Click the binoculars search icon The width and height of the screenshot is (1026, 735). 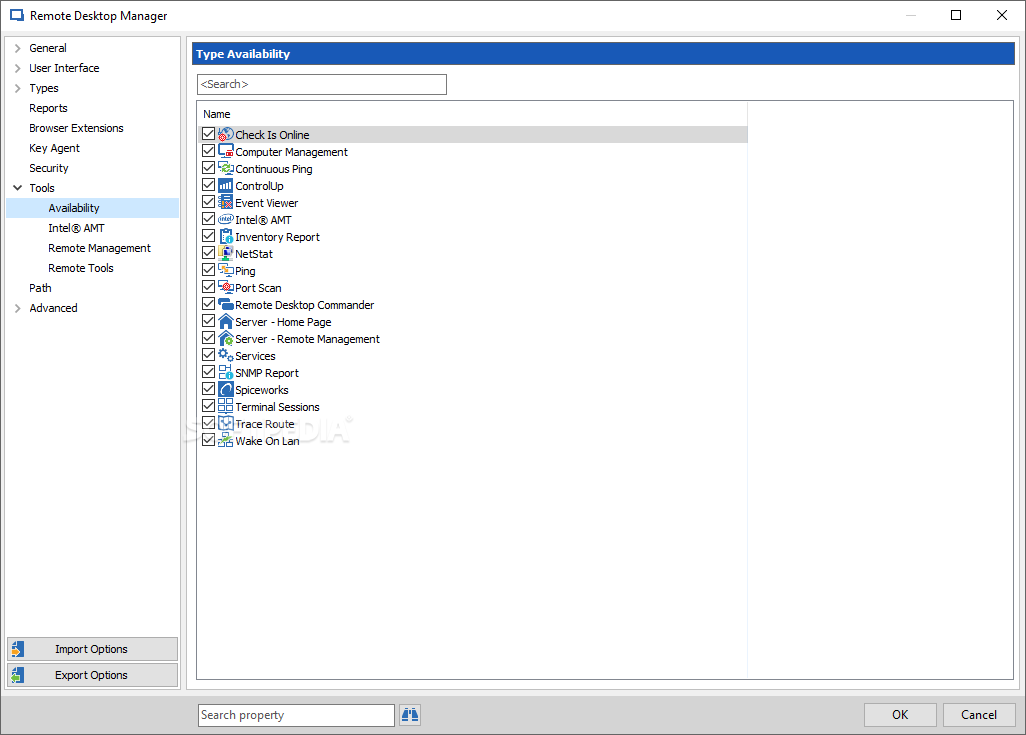[x=410, y=715]
